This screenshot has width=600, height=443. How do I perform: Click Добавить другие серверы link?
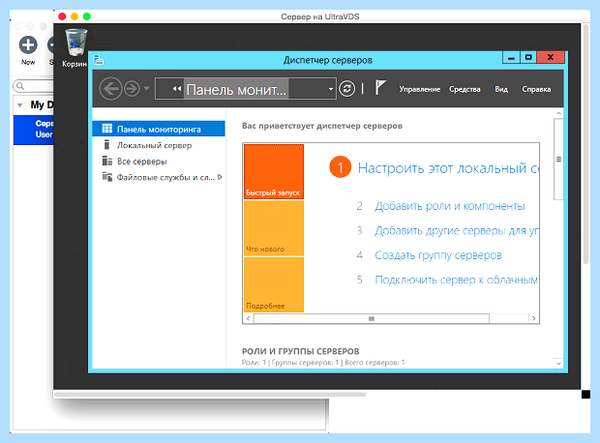(x=457, y=231)
